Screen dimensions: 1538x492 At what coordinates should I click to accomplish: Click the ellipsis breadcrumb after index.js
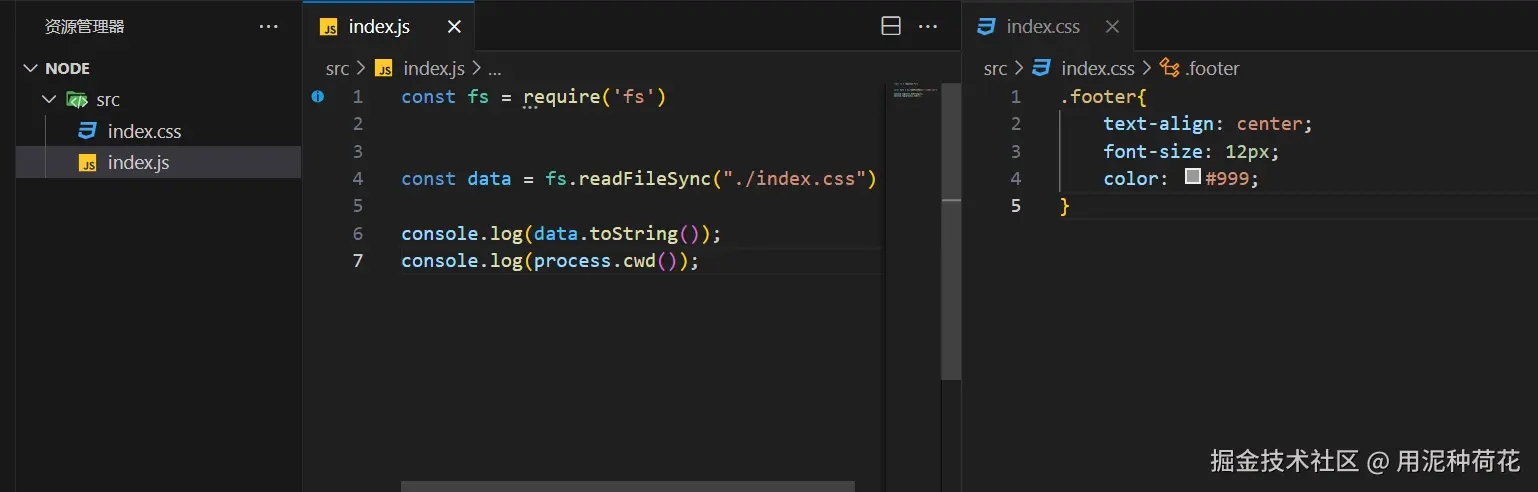pos(494,69)
